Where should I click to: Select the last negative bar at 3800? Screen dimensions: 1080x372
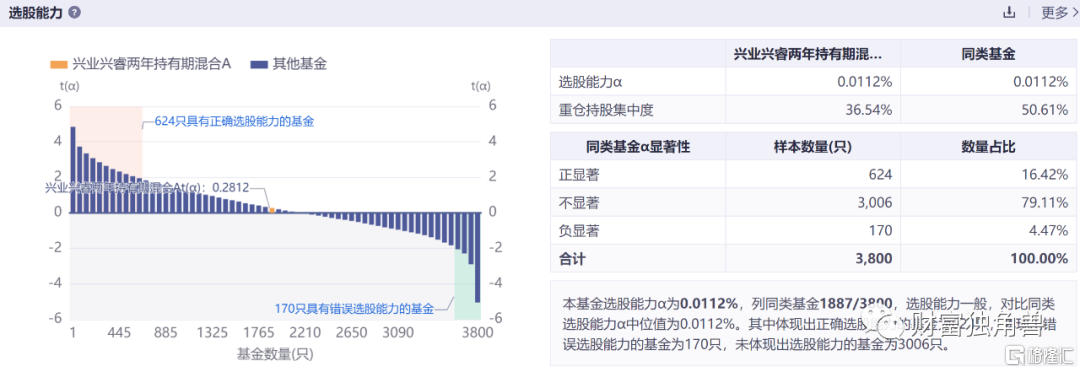click(x=477, y=257)
